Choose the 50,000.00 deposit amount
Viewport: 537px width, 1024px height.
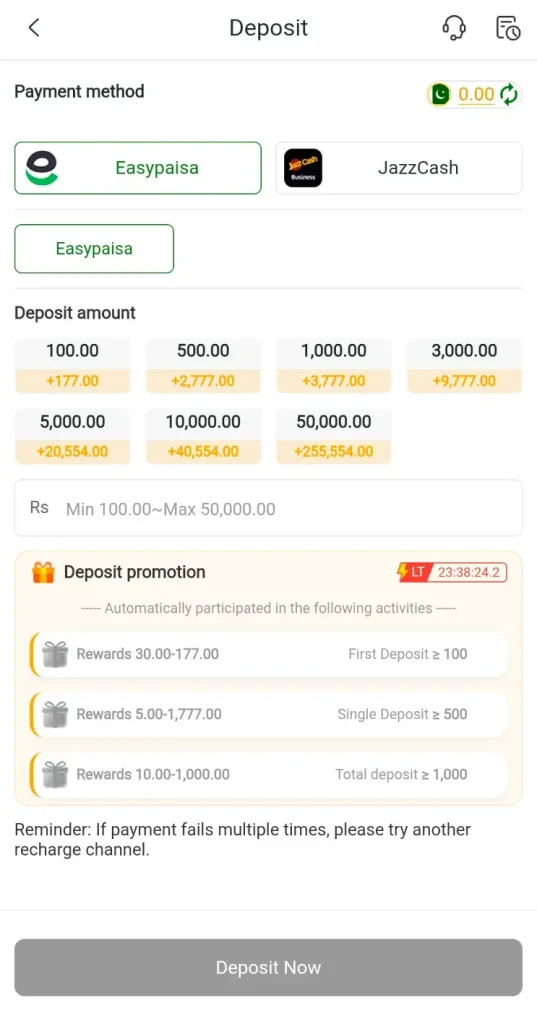(x=334, y=436)
